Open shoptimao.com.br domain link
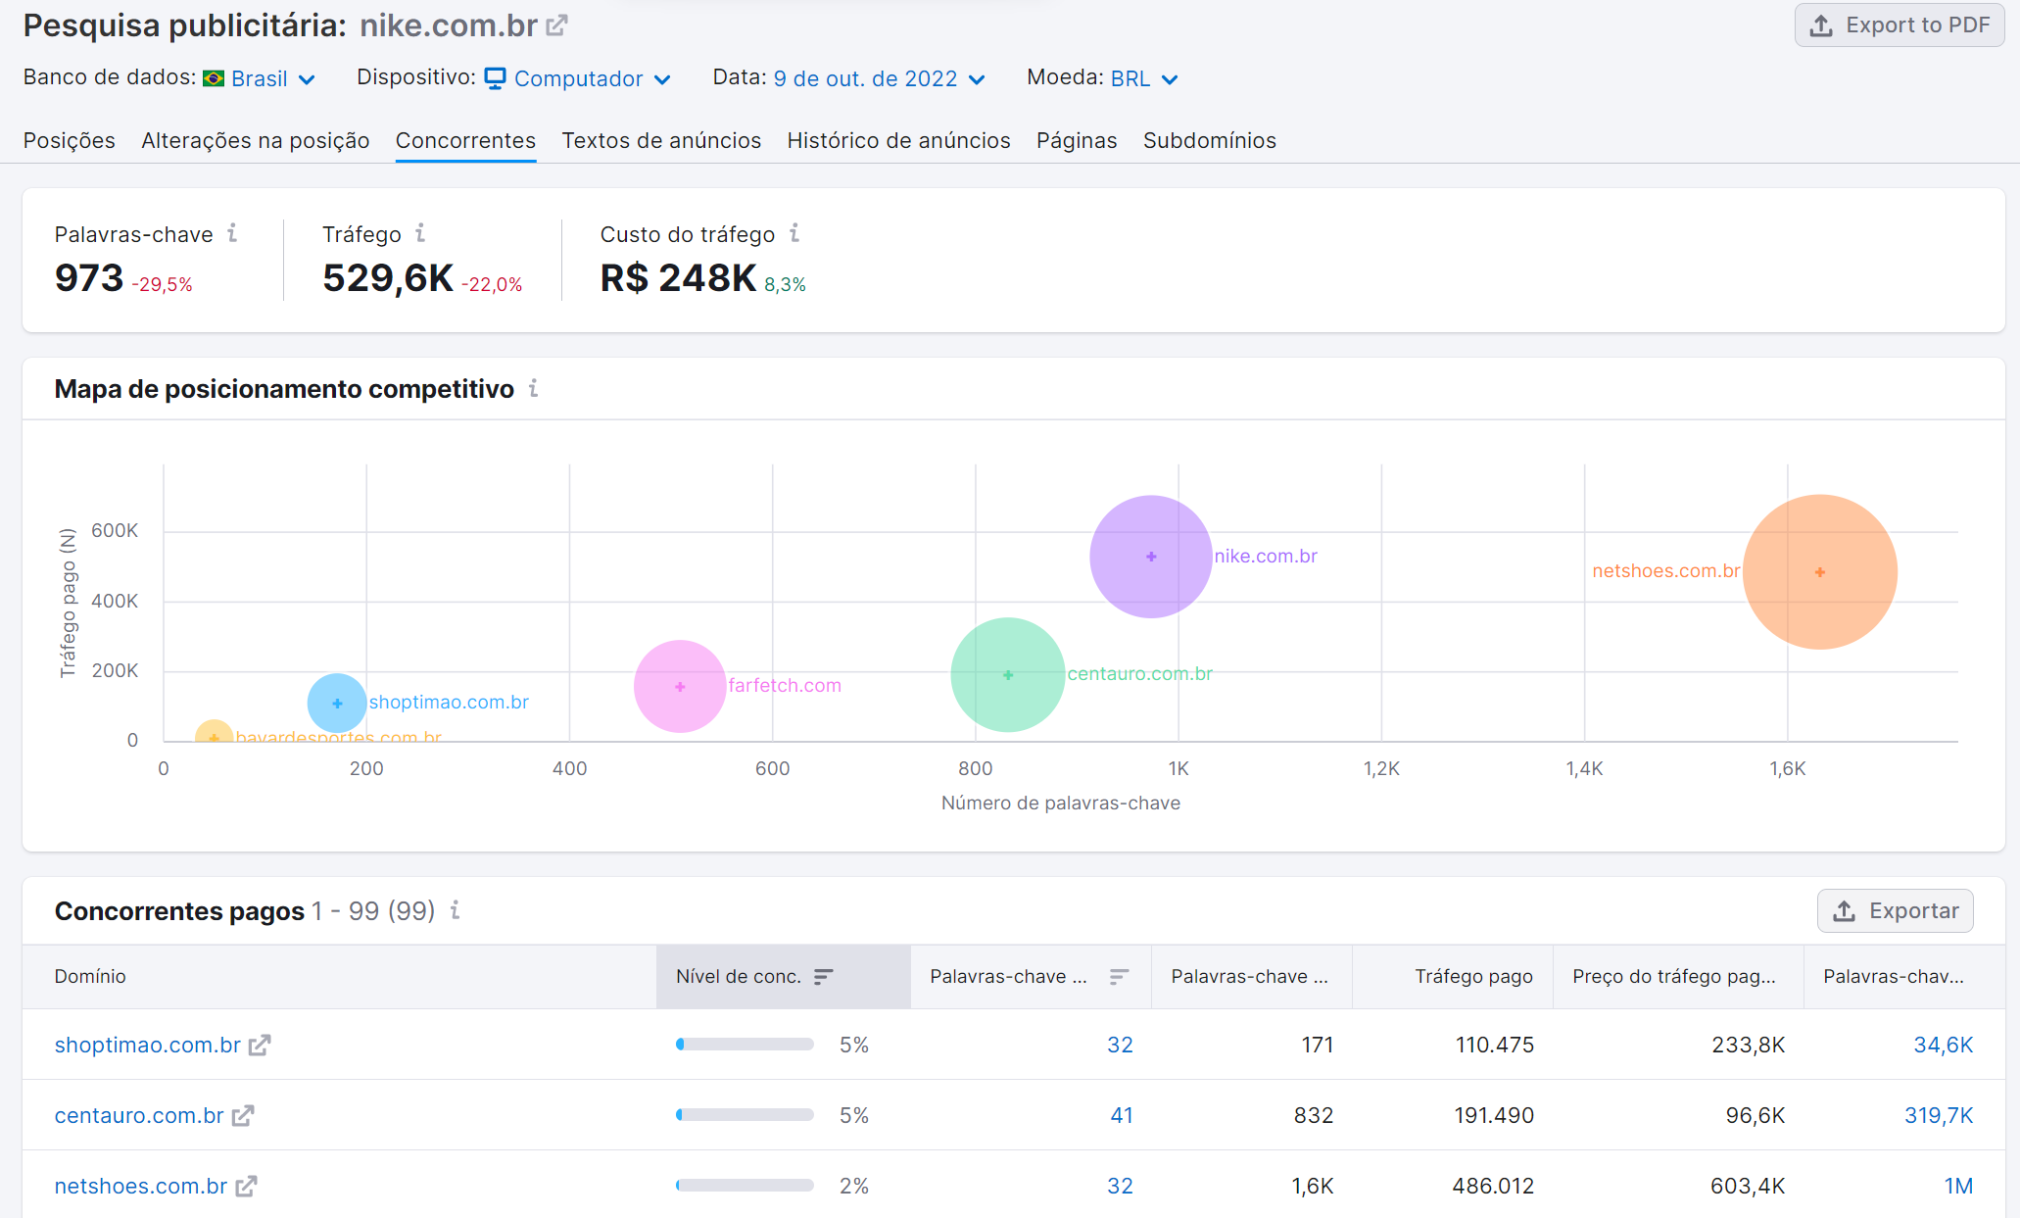The height and width of the screenshot is (1218, 2020). pos(147,1045)
